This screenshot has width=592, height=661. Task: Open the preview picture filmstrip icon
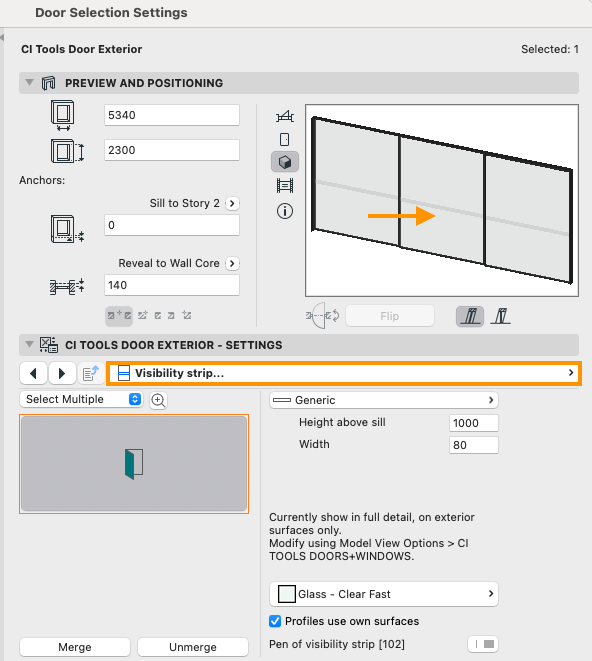coord(285,185)
